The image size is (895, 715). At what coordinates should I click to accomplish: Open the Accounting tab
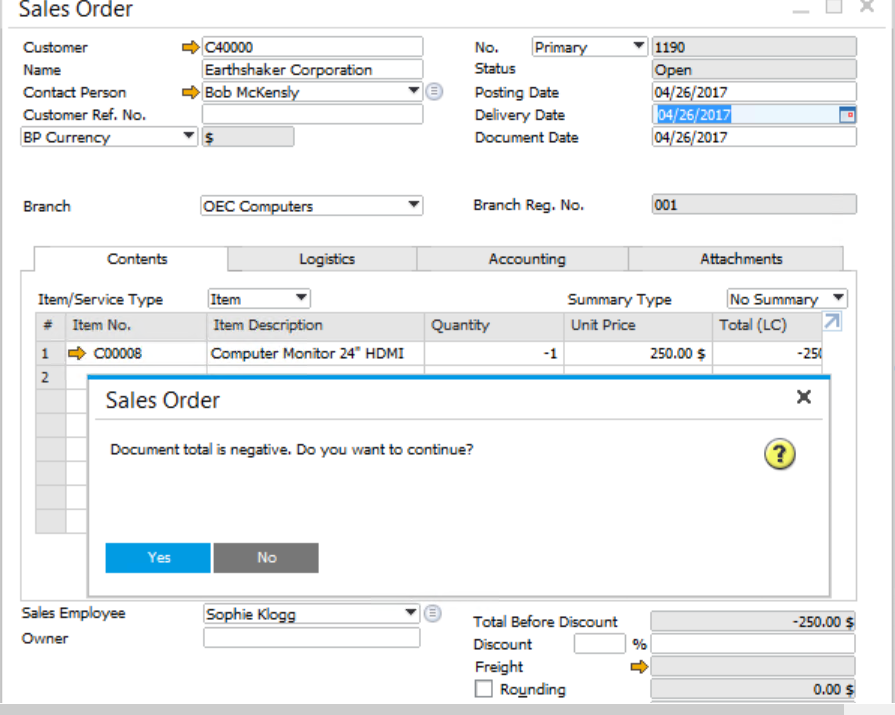(x=526, y=259)
